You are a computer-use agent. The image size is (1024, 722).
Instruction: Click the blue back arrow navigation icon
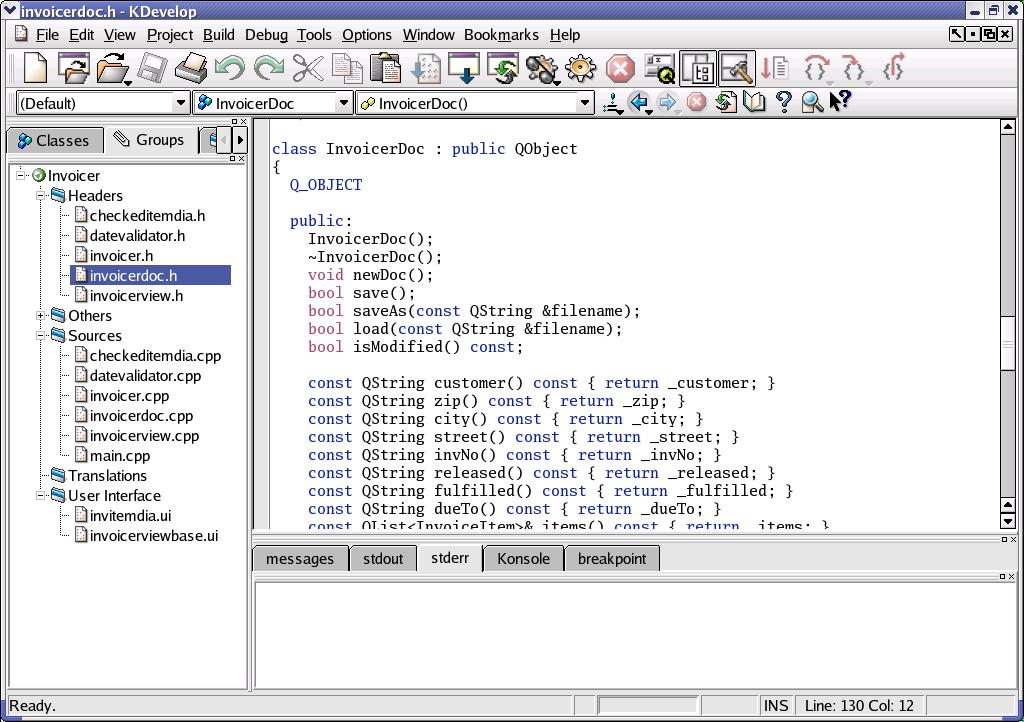[639, 102]
